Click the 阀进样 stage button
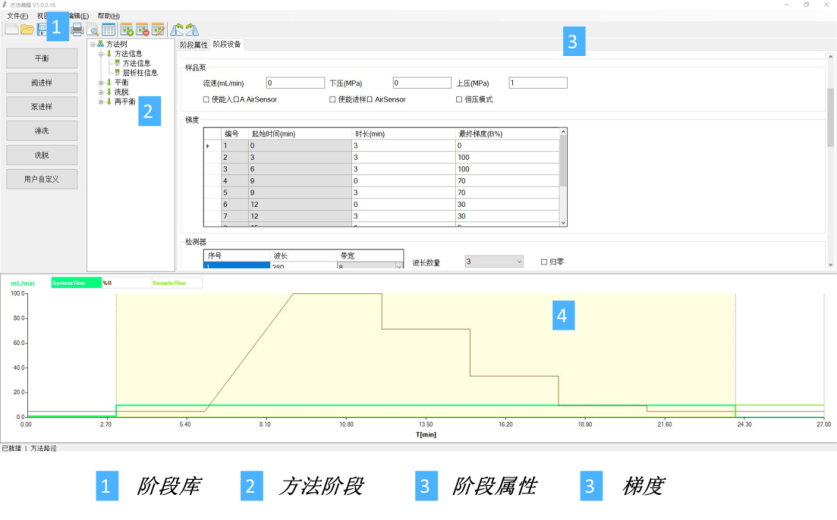 pyautogui.click(x=42, y=83)
